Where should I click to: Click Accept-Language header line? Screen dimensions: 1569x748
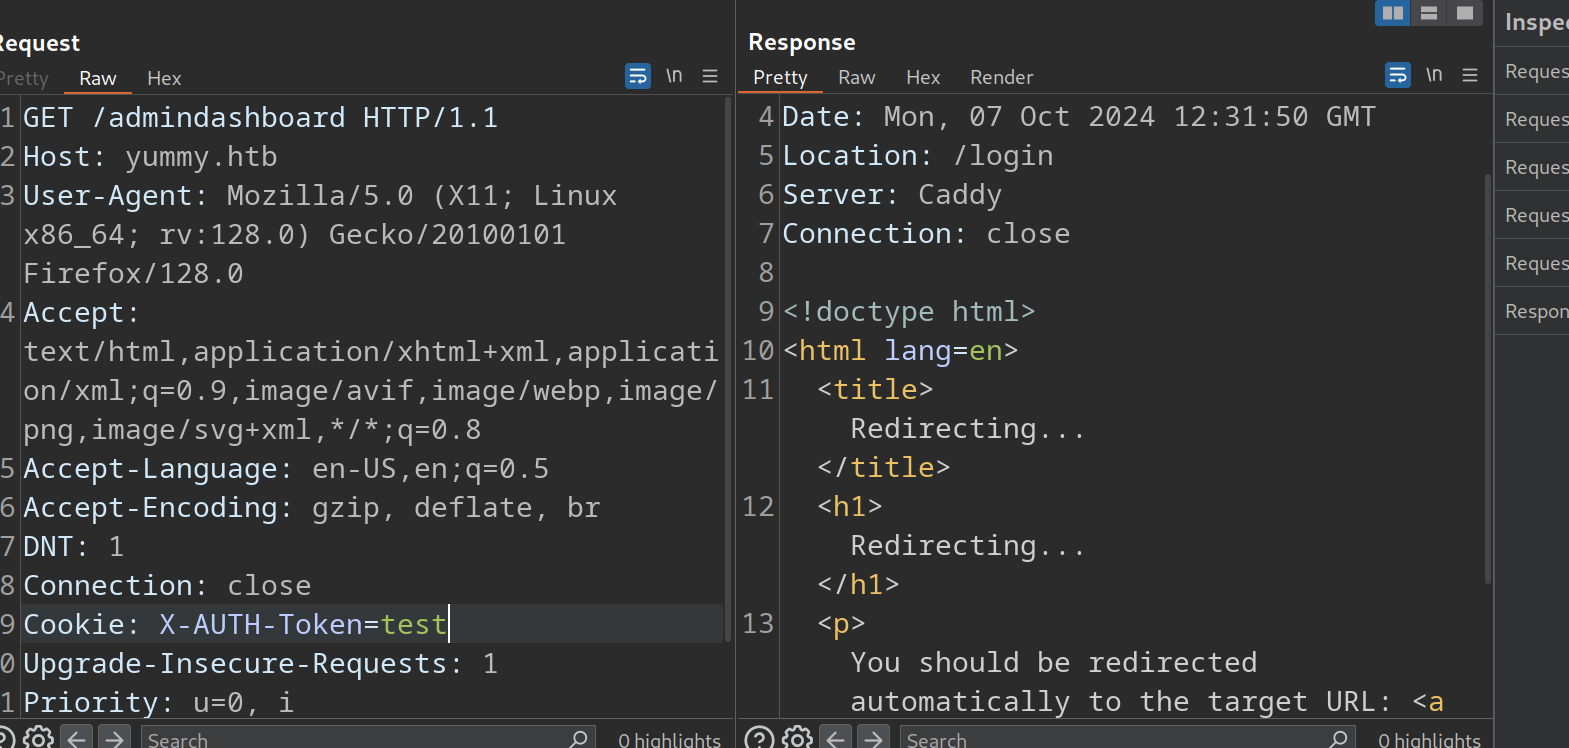click(x=286, y=468)
